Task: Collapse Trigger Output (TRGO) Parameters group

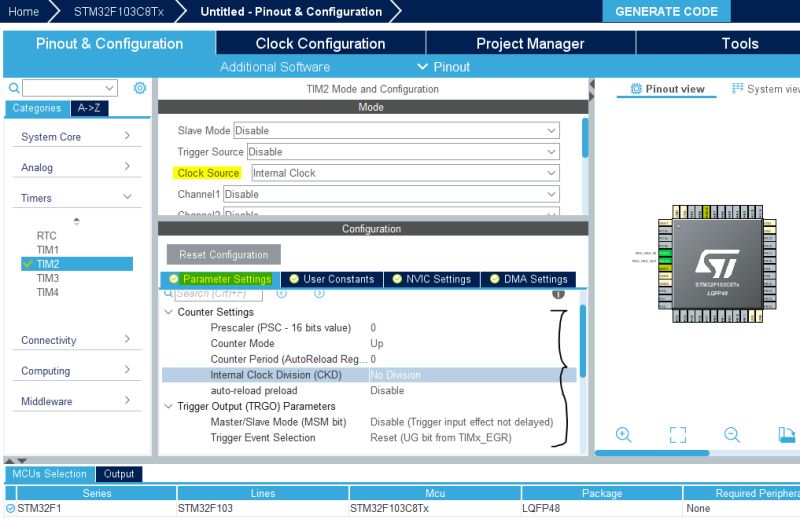Action: click(x=168, y=406)
